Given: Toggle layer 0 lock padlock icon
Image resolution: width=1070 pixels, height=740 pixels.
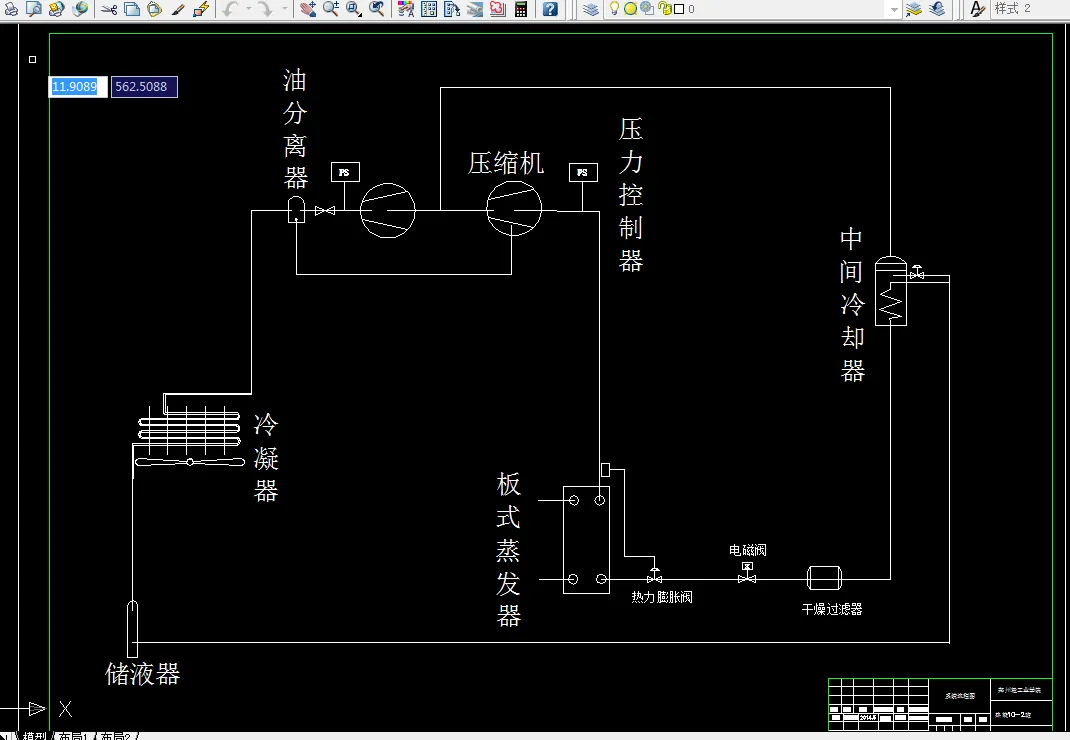Looking at the screenshot, I should pyautogui.click(x=665, y=9).
